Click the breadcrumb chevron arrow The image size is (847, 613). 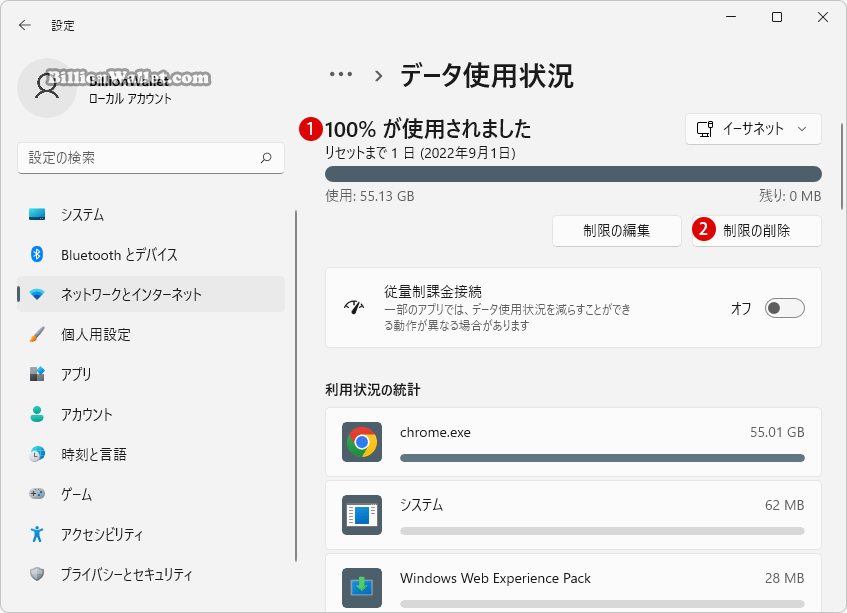379,76
